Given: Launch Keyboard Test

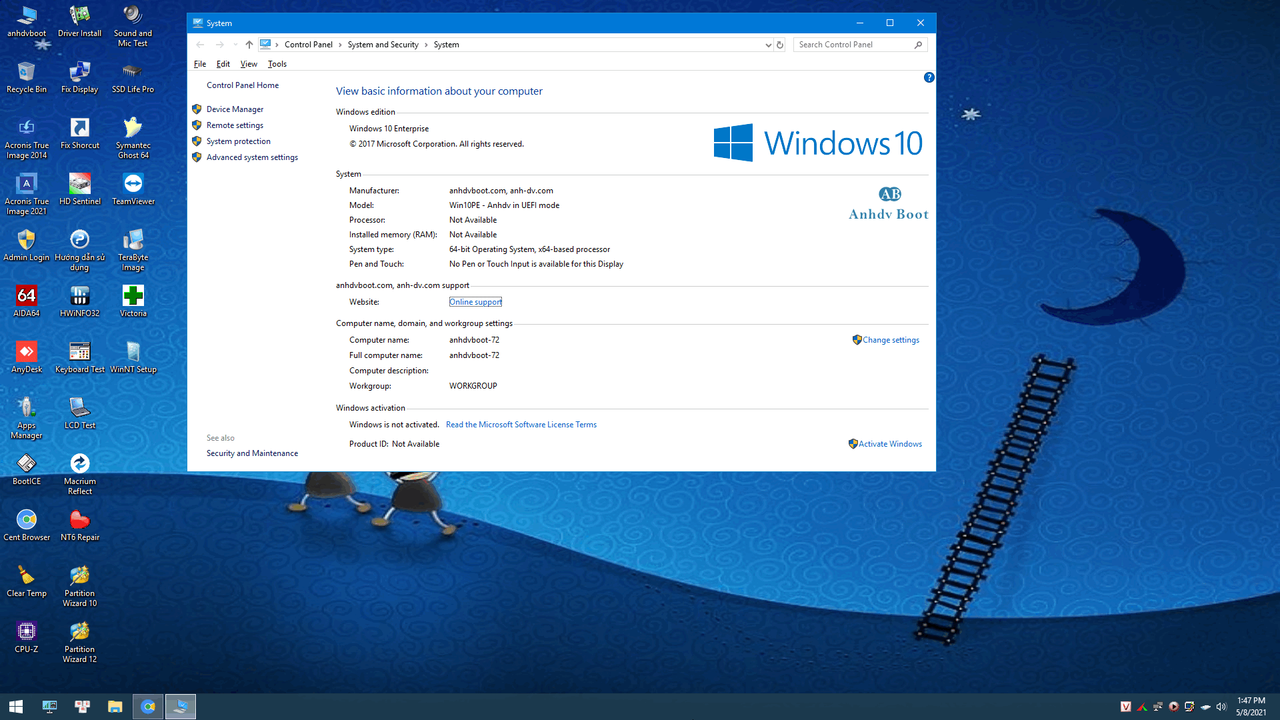Looking at the screenshot, I should click(x=80, y=358).
